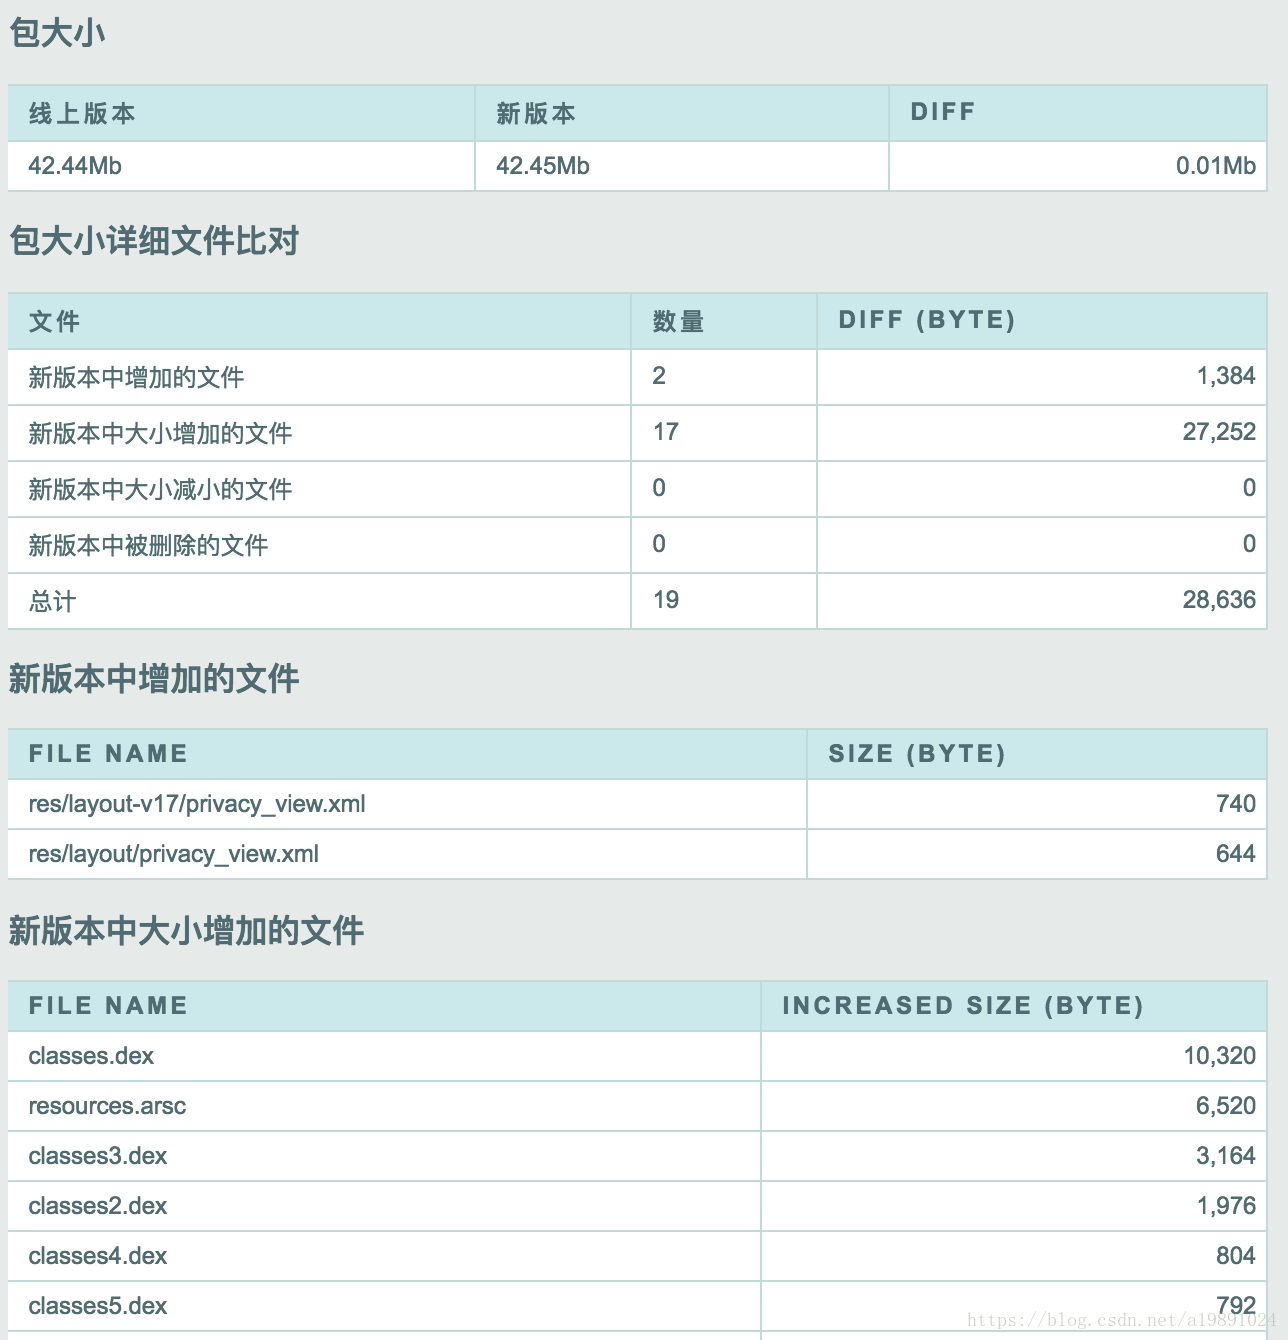Select the 27,252 byte value
The width and height of the screenshot is (1288, 1340).
tap(1219, 432)
